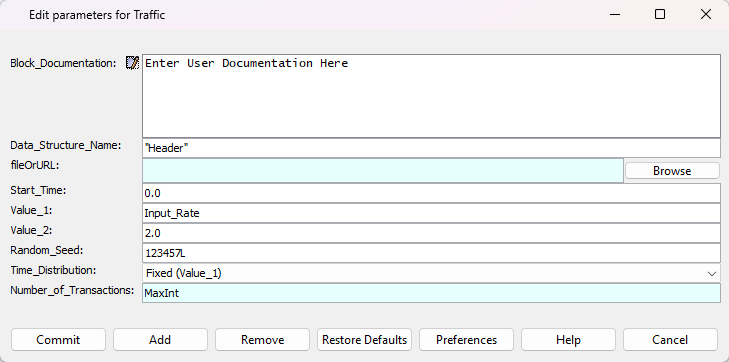Click the Block_Documentation label
This screenshot has width=729, height=362.
[x=63, y=63]
